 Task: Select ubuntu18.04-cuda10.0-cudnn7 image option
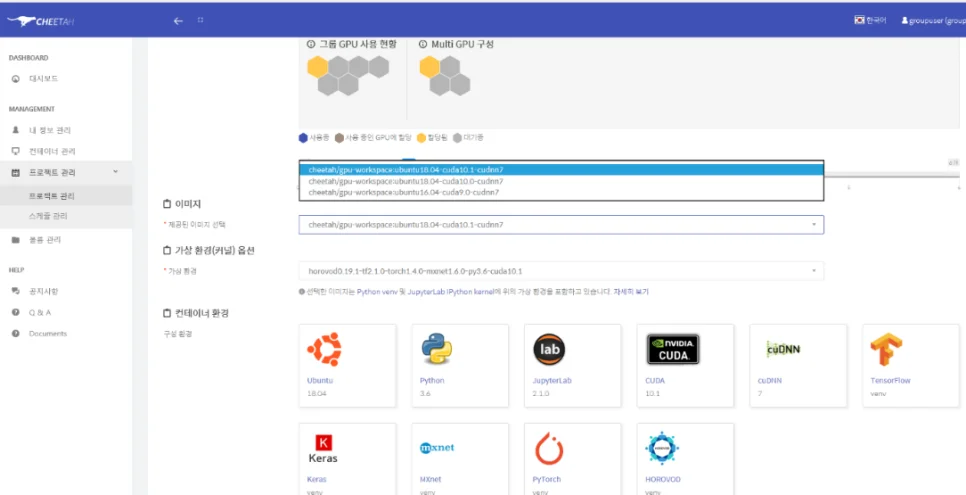click(405, 181)
